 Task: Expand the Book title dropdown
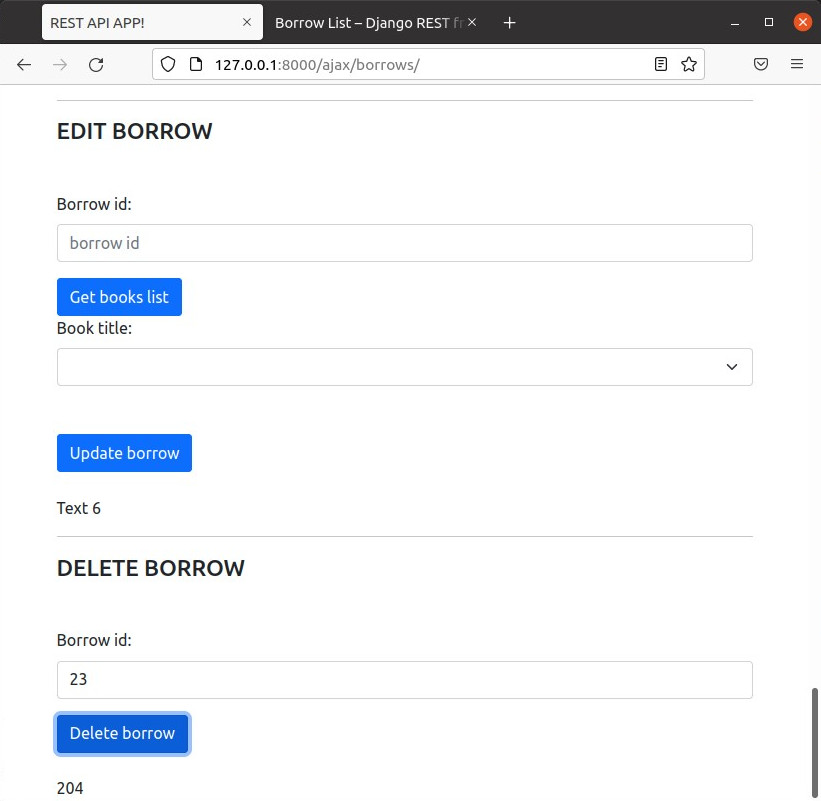(404, 367)
